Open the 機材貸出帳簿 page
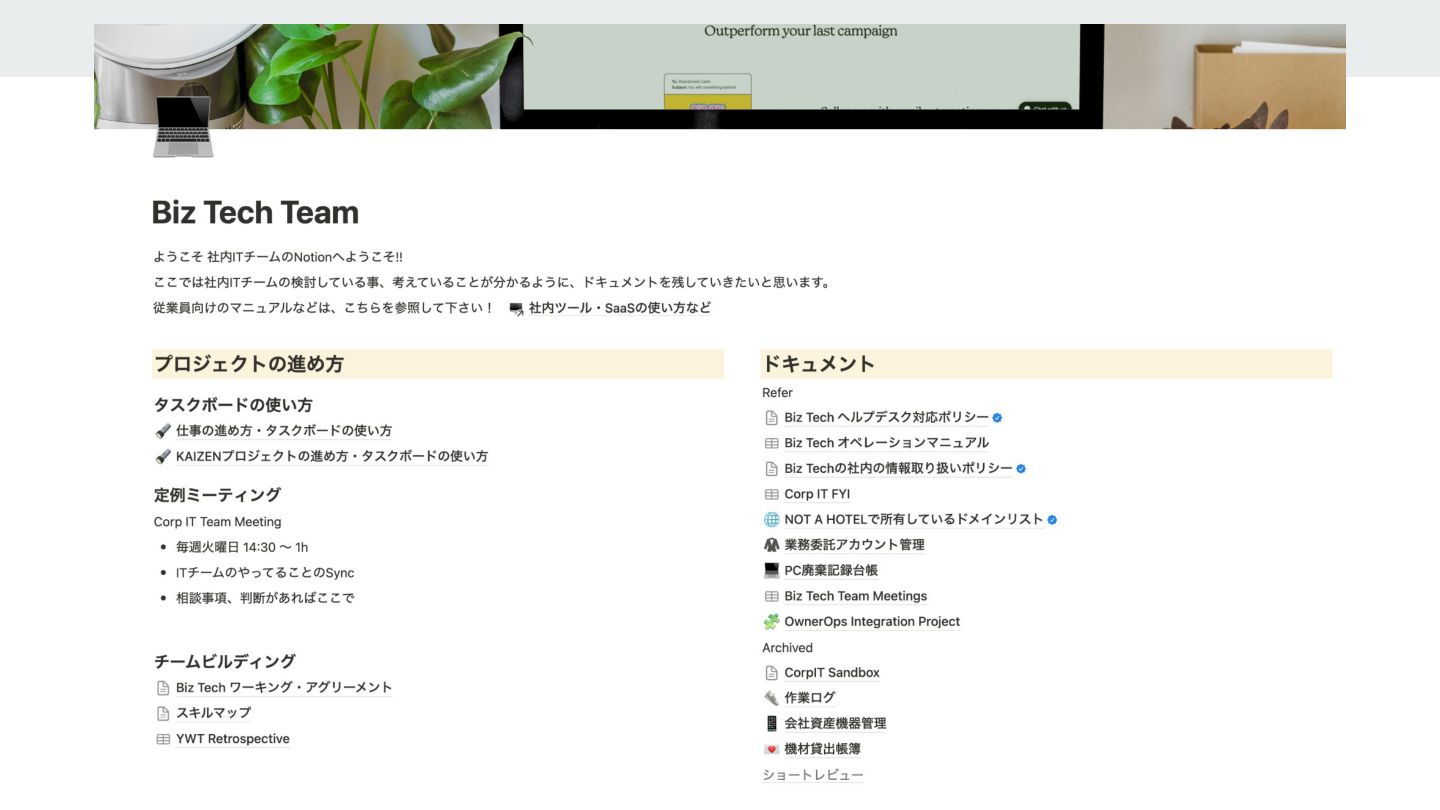 [823, 749]
